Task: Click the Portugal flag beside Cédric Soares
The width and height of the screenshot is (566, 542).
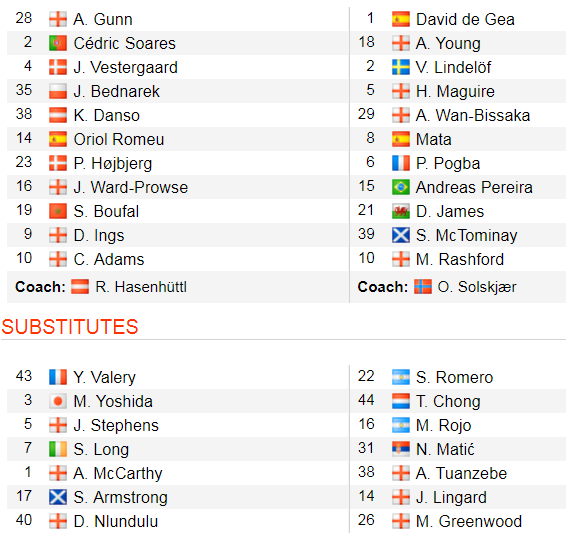Action: (58, 43)
